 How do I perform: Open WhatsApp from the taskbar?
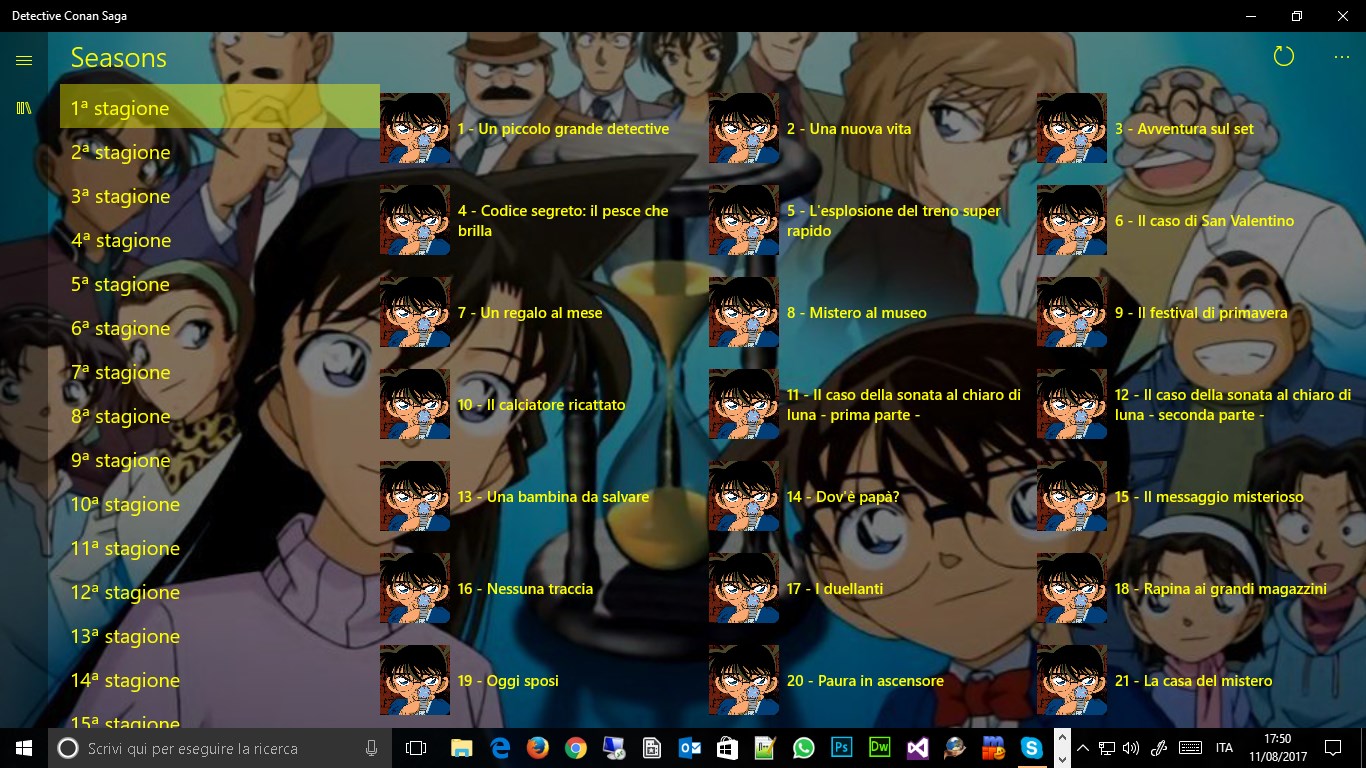[804, 748]
